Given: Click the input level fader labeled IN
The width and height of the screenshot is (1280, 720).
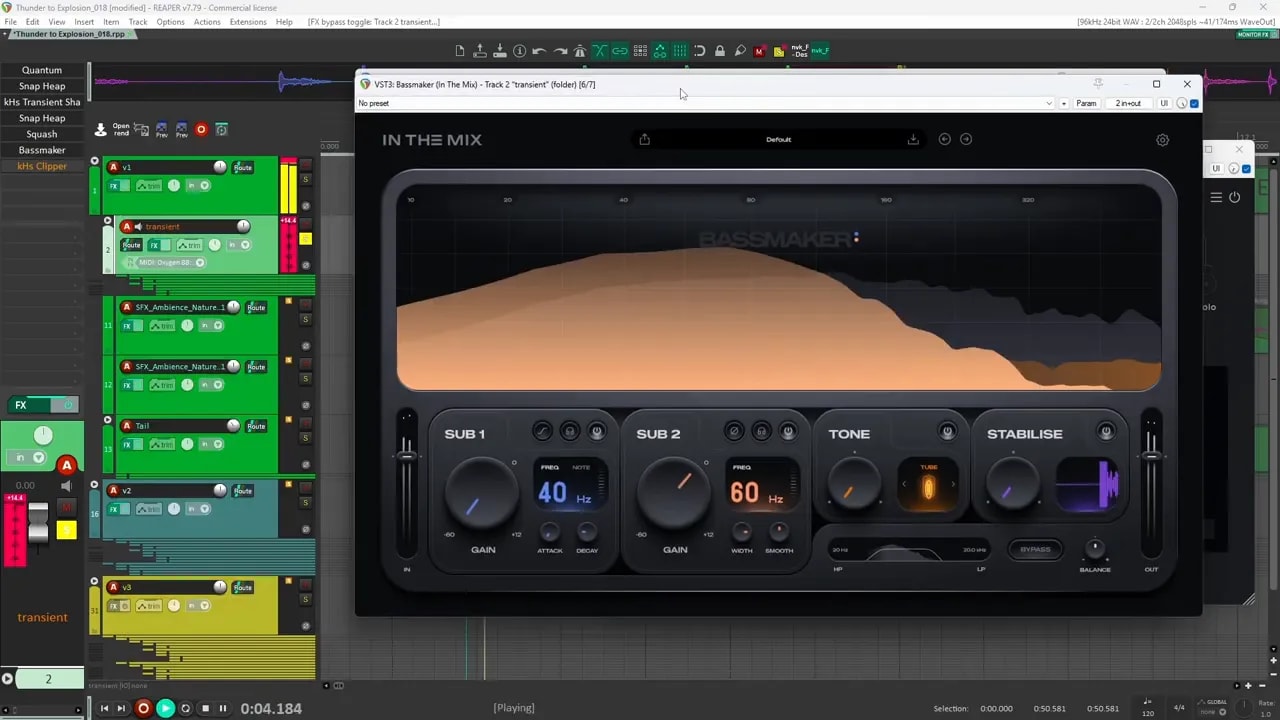Looking at the screenshot, I should (407, 457).
